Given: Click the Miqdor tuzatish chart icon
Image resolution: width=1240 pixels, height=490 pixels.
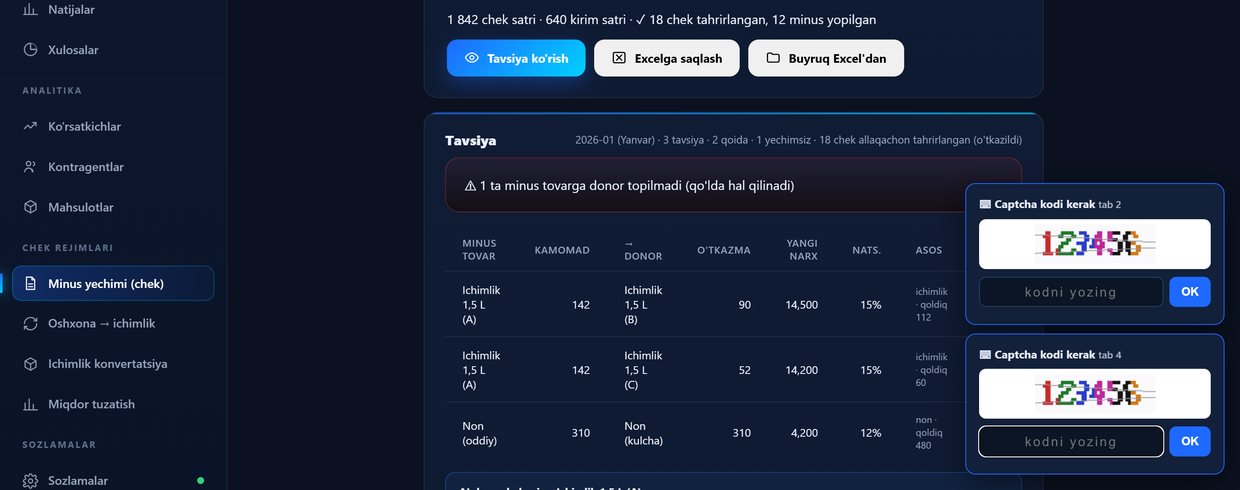Looking at the screenshot, I should [x=30, y=404].
